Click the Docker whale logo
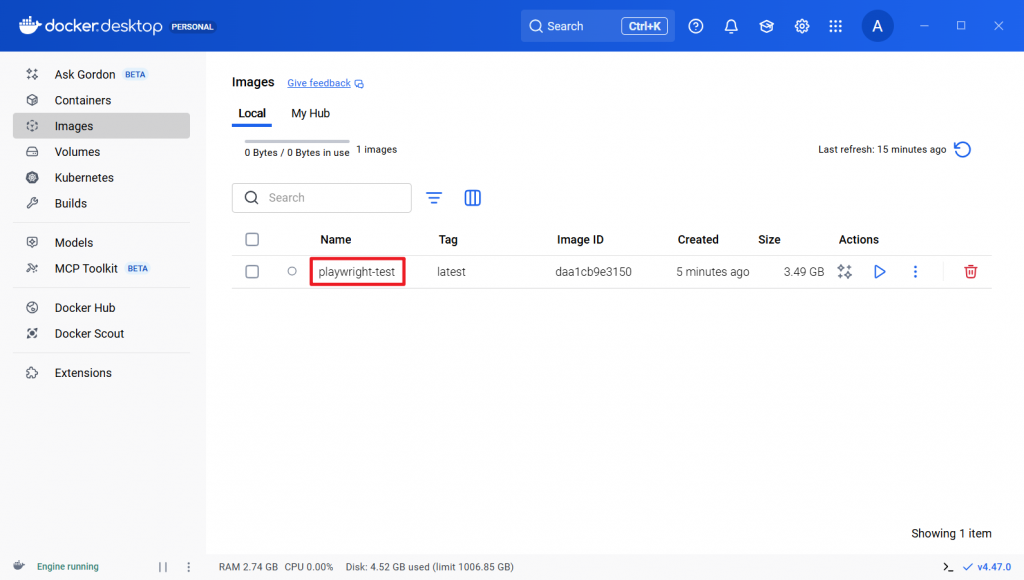 pyautogui.click(x=29, y=25)
